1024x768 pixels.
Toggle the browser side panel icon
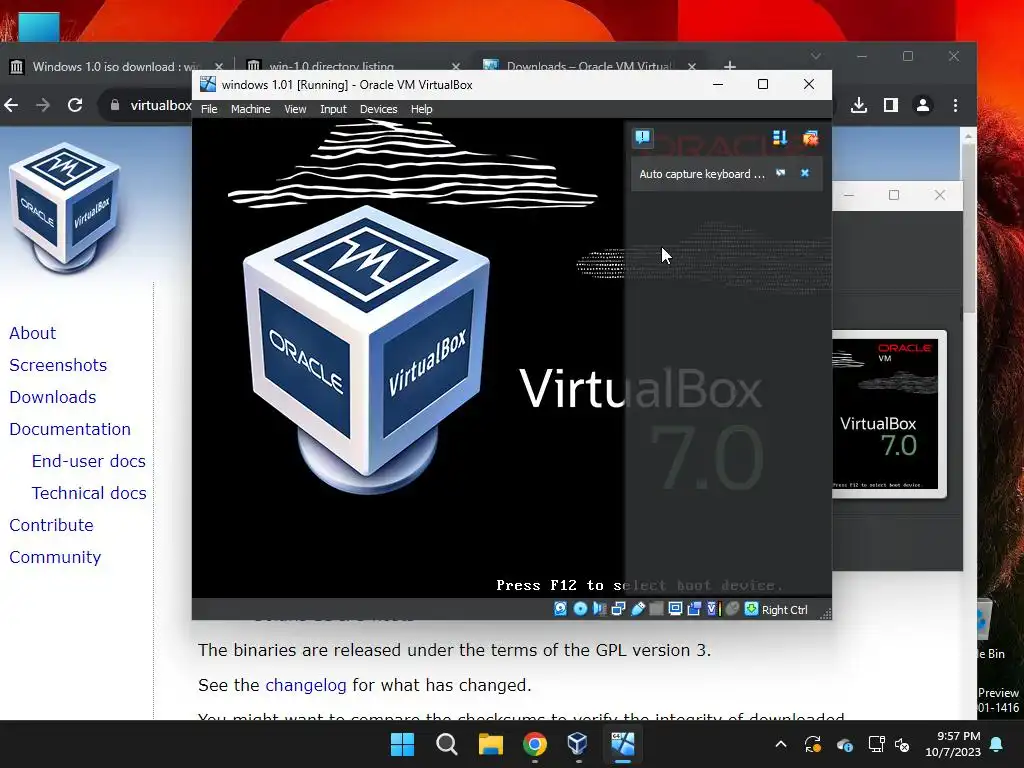891,105
